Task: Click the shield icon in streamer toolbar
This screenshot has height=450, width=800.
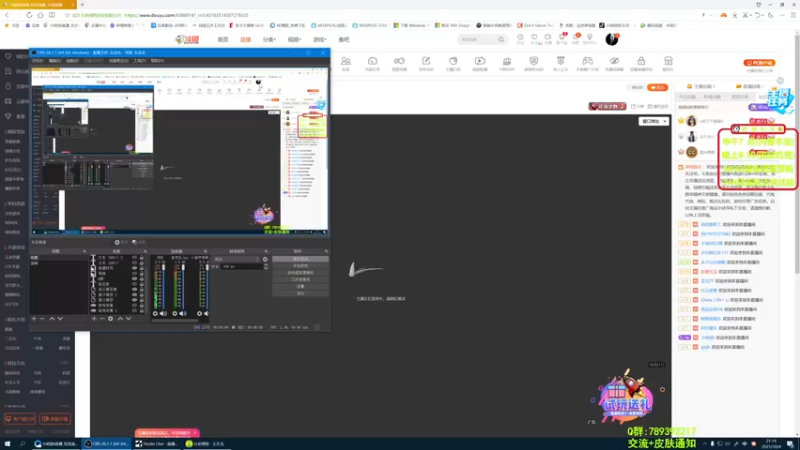Action: tap(534, 61)
